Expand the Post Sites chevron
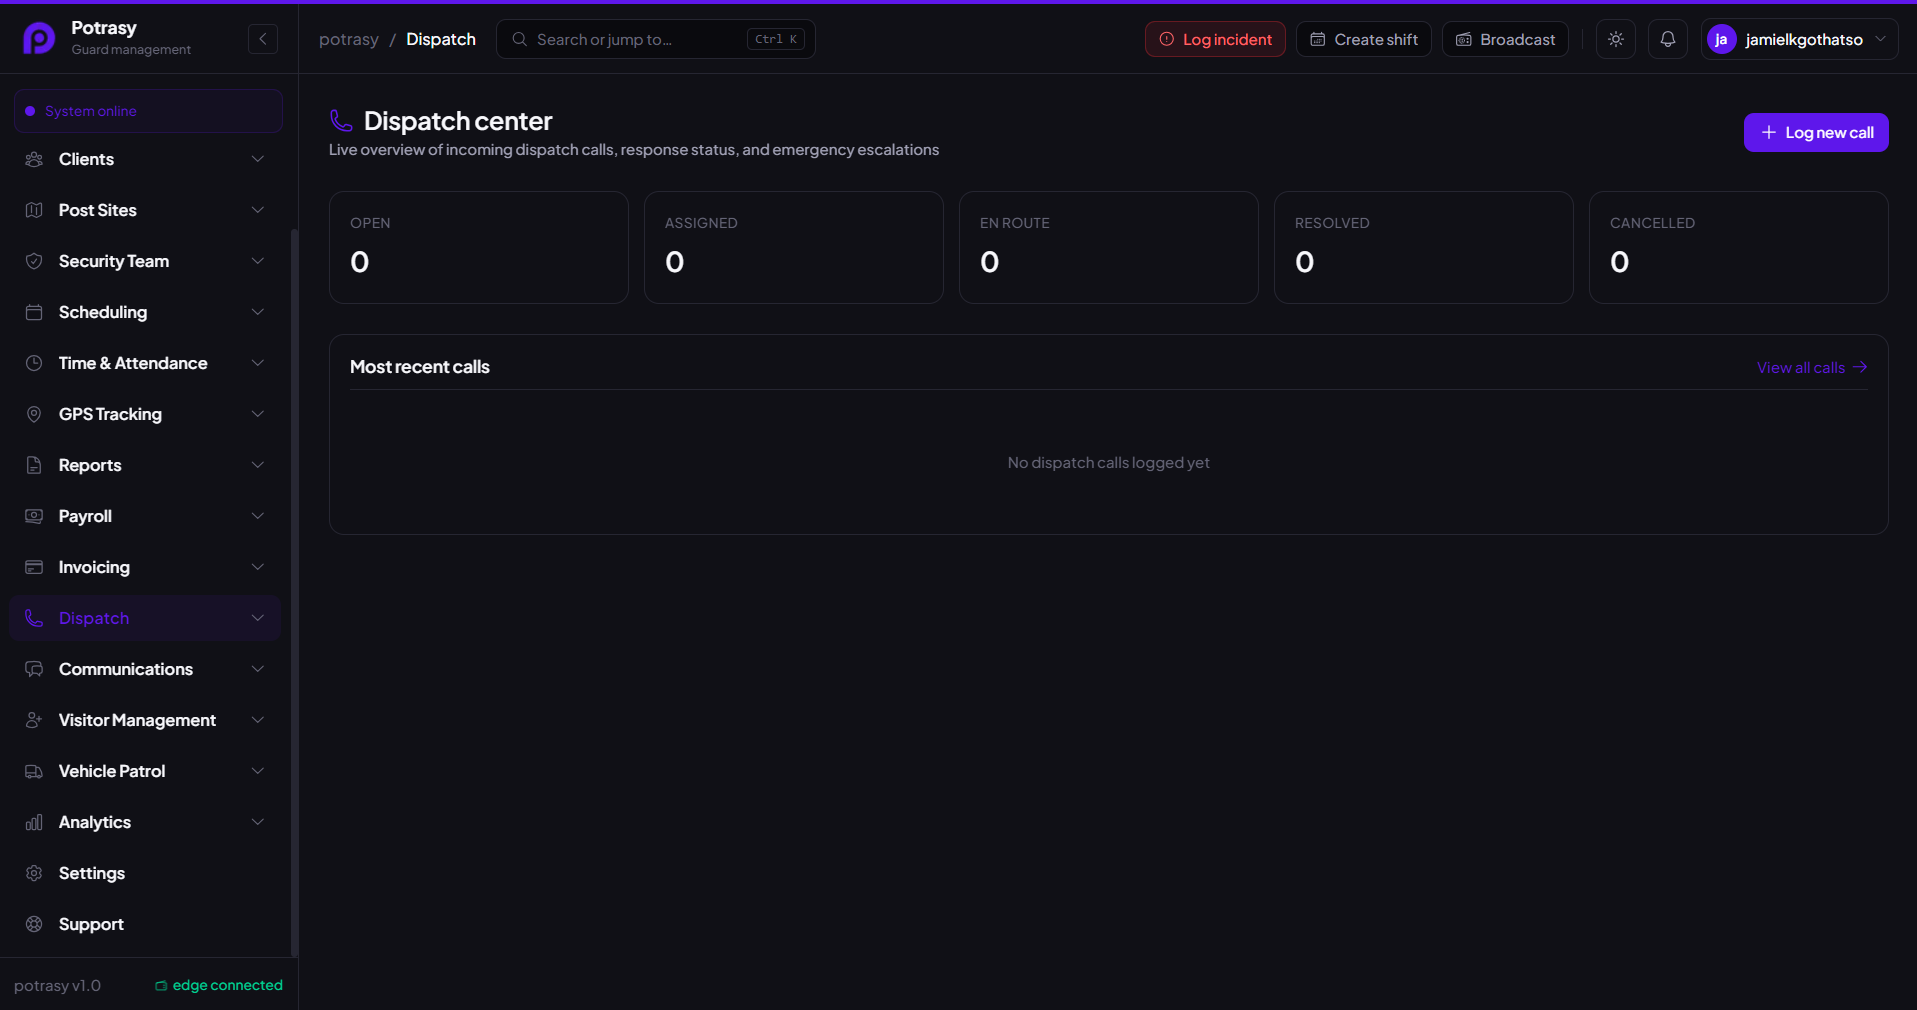1917x1010 pixels. tap(258, 210)
